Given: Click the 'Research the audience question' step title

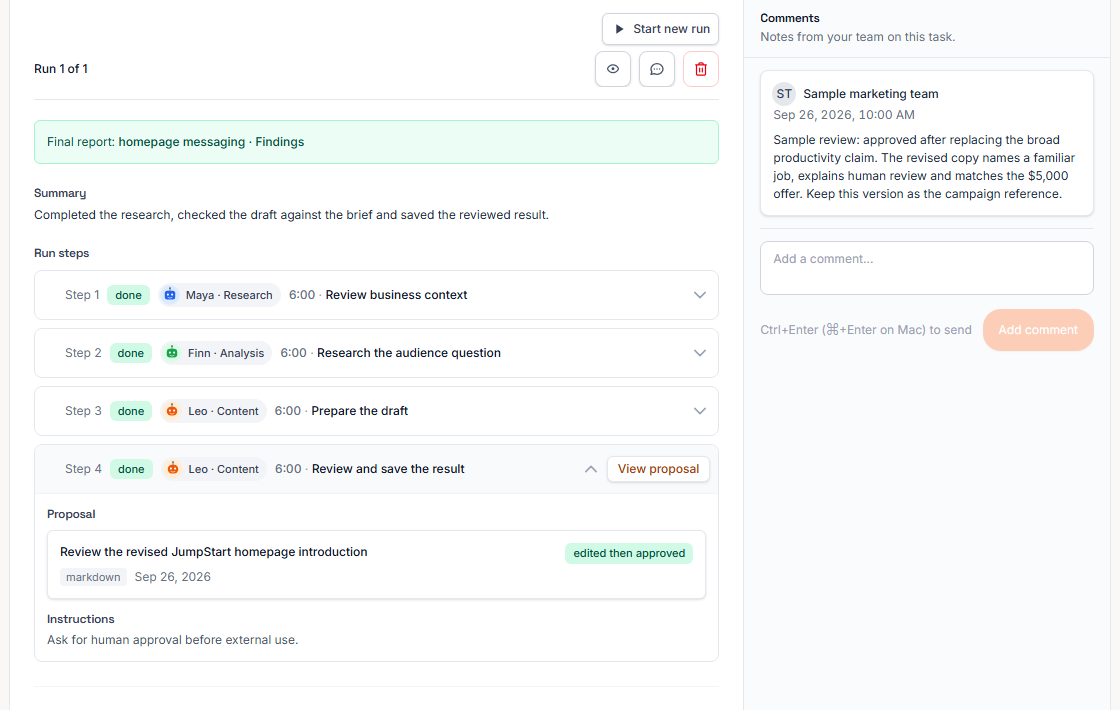Looking at the screenshot, I should click(x=409, y=353).
